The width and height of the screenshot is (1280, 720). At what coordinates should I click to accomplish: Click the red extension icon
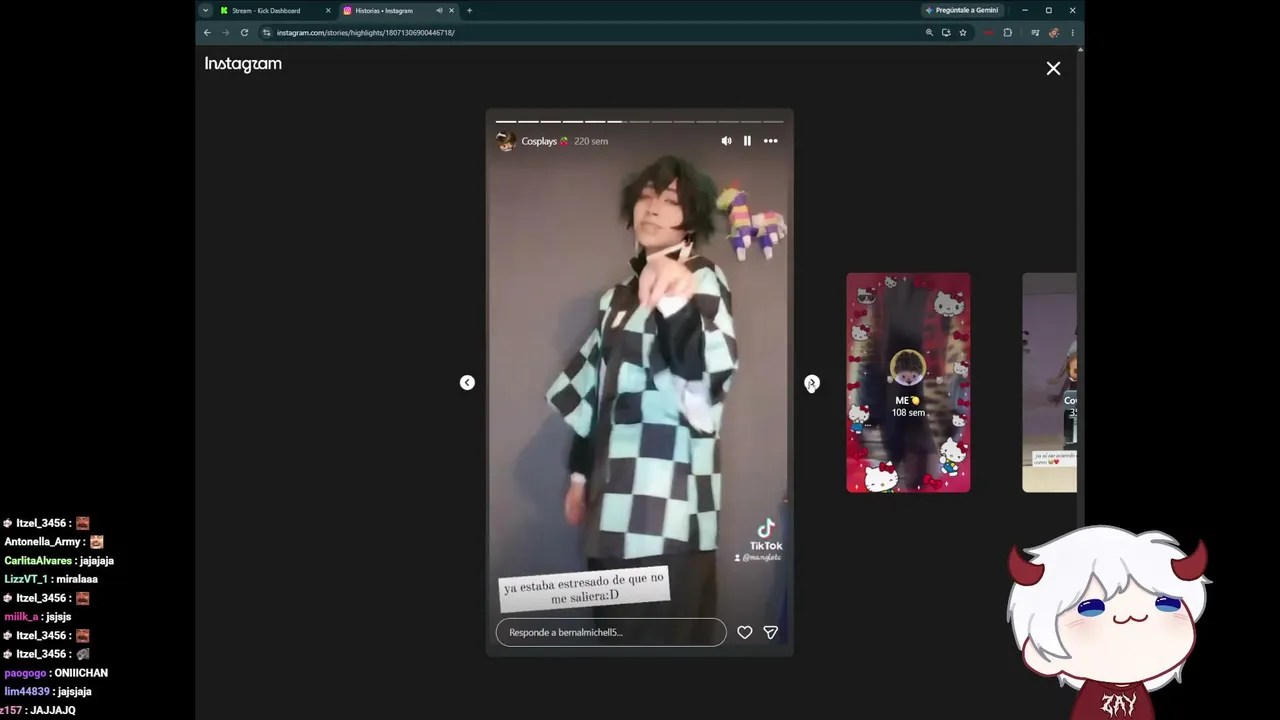[989, 33]
